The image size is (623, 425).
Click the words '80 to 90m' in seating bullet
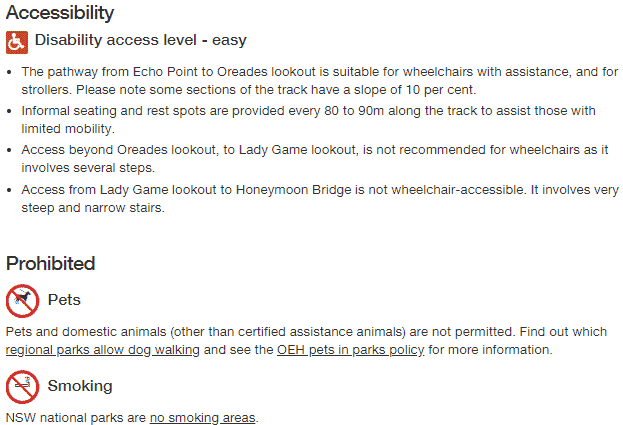pos(354,111)
